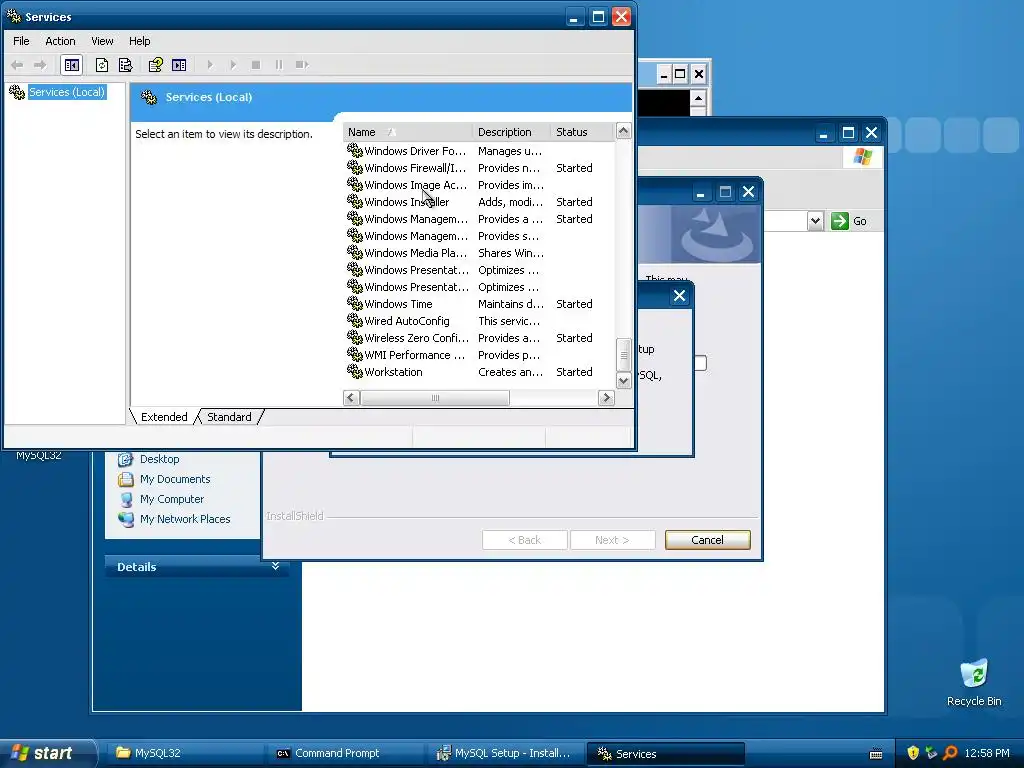Click the gear icon of the Windows Time service
The image size is (1024, 768).
tap(355, 304)
